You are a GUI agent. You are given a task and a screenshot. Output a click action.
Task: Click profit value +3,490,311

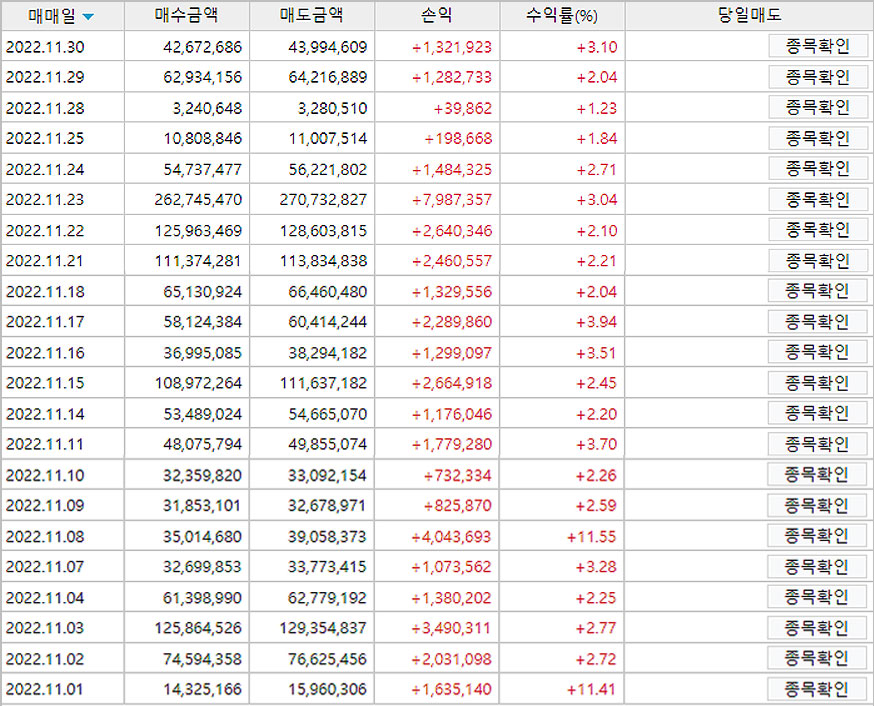pyautogui.click(x=451, y=628)
